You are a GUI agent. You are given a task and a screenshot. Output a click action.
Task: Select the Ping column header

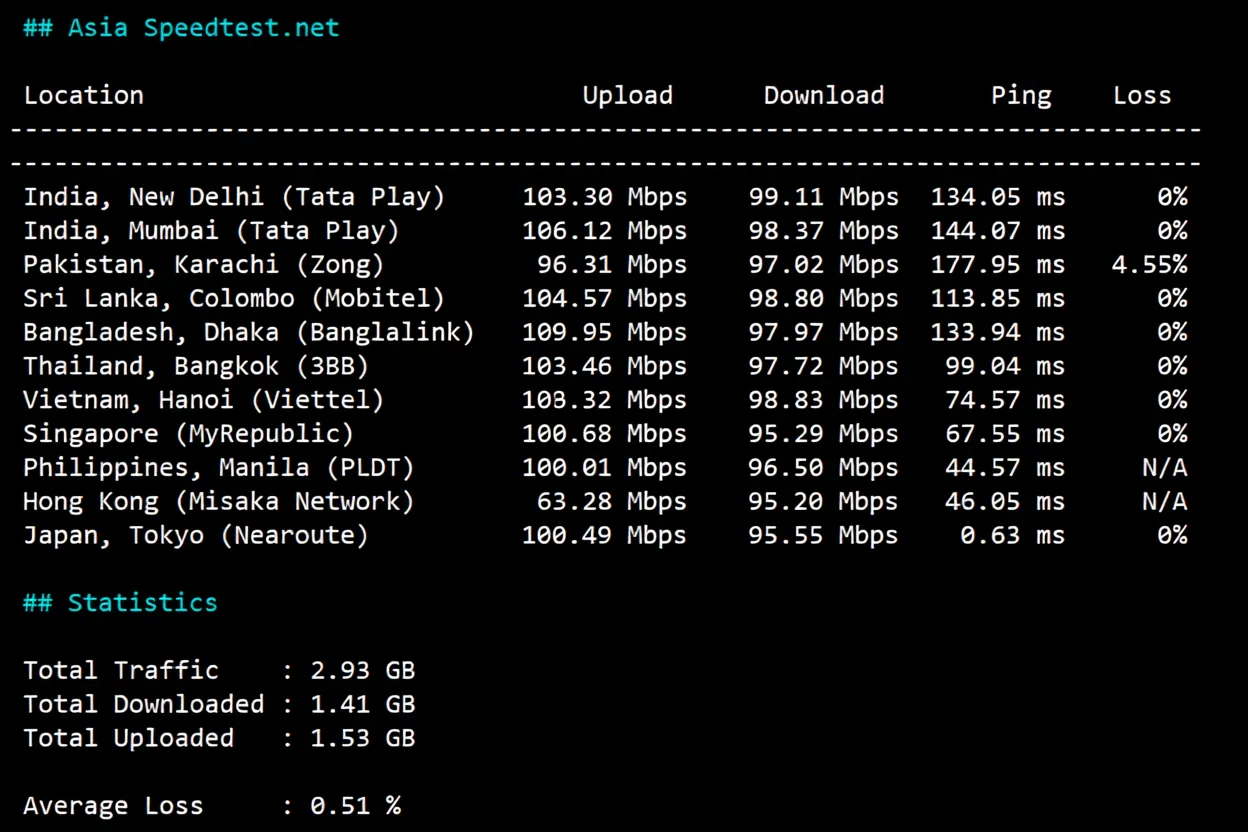(x=1021, y=95)
